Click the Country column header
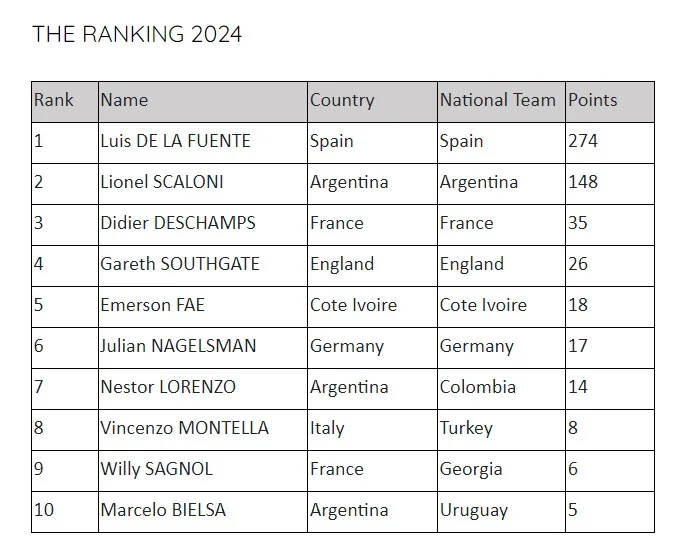The height and width of the screenshot is (552, 685). click(x=342, y=100)
